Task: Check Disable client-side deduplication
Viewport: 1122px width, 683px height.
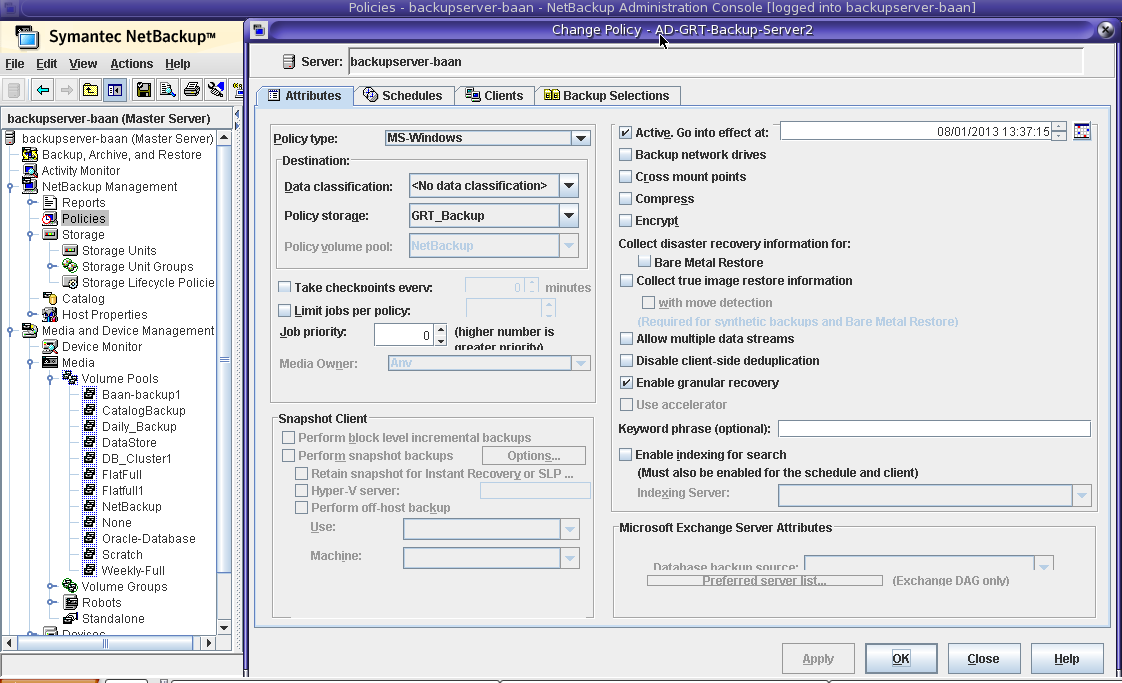Action: tap(626, 360)
